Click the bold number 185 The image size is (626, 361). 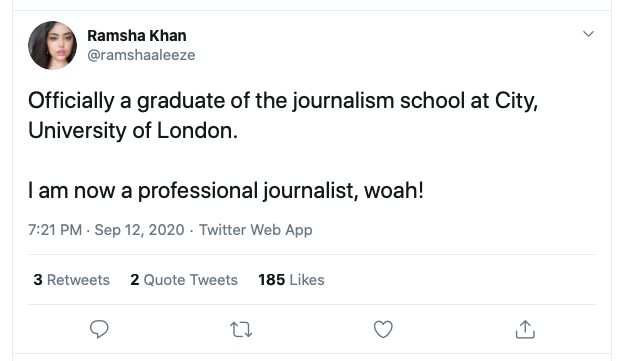coord(271,280)
